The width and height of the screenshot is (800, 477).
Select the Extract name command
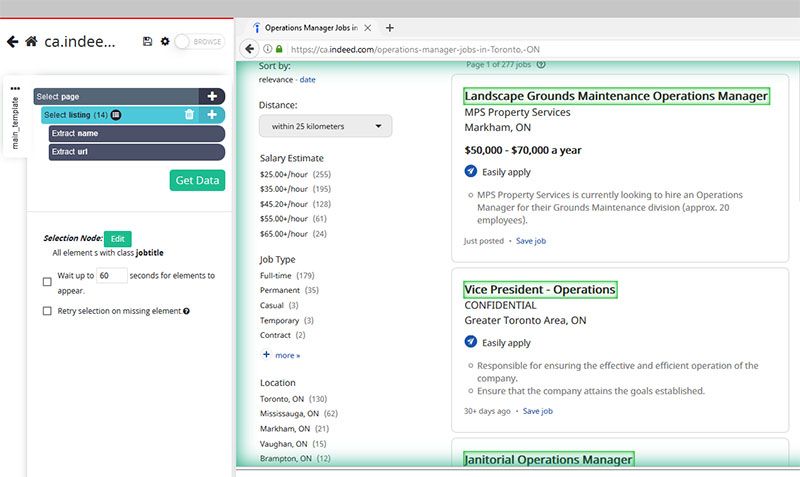(137, 133)
